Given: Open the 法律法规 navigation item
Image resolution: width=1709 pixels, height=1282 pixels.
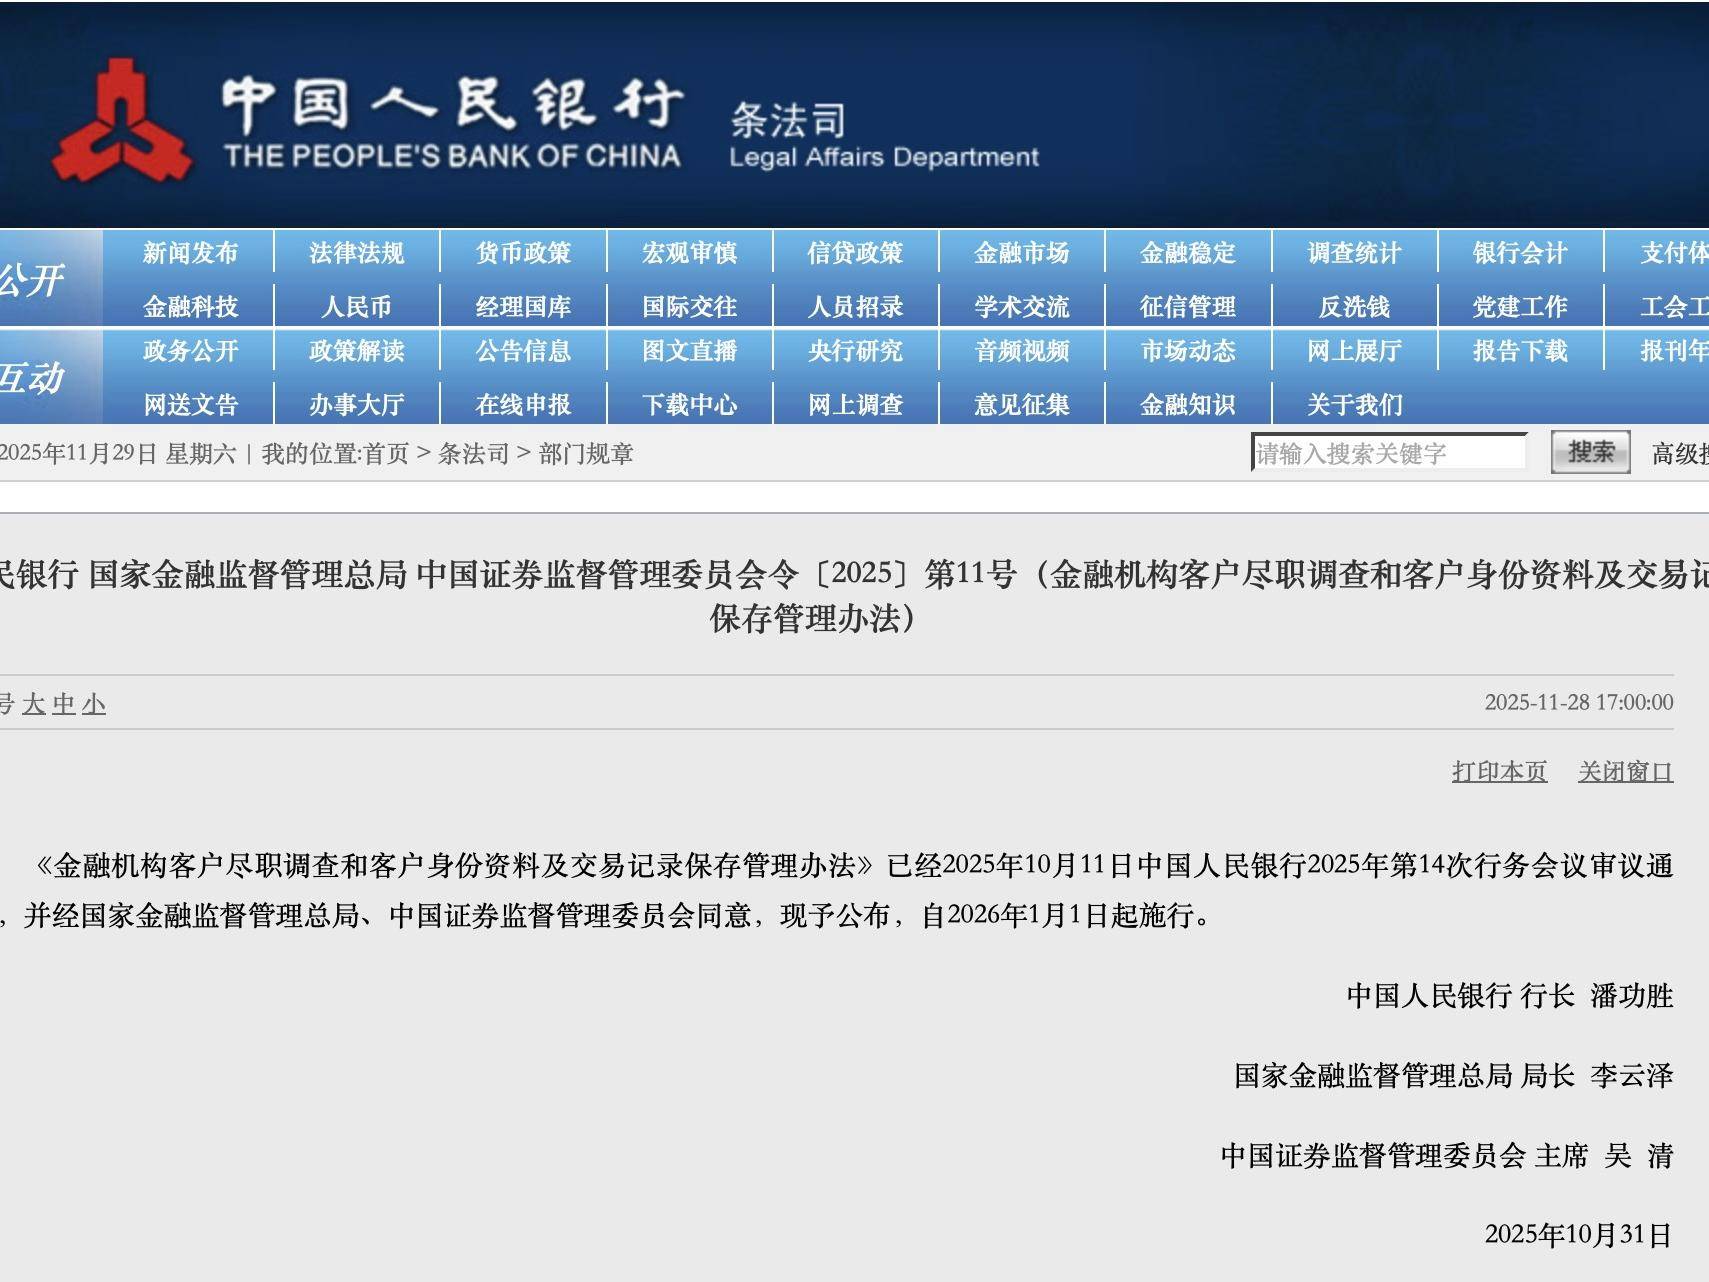Looking at the screenshot, I should (x=356, y=253).
